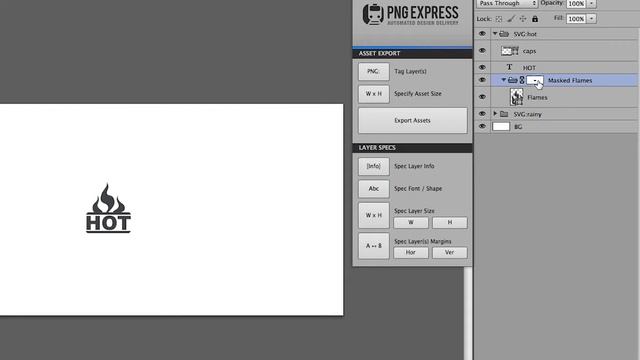Hide the Flames layer
Screen dimensions: 640x360
(482, 97)
